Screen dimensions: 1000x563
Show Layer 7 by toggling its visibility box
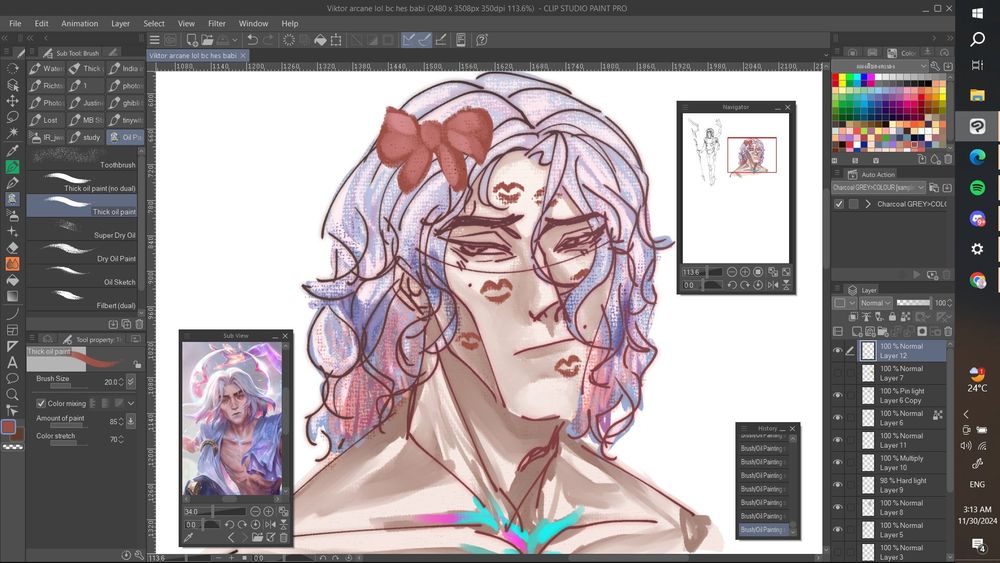click(837, 373)
